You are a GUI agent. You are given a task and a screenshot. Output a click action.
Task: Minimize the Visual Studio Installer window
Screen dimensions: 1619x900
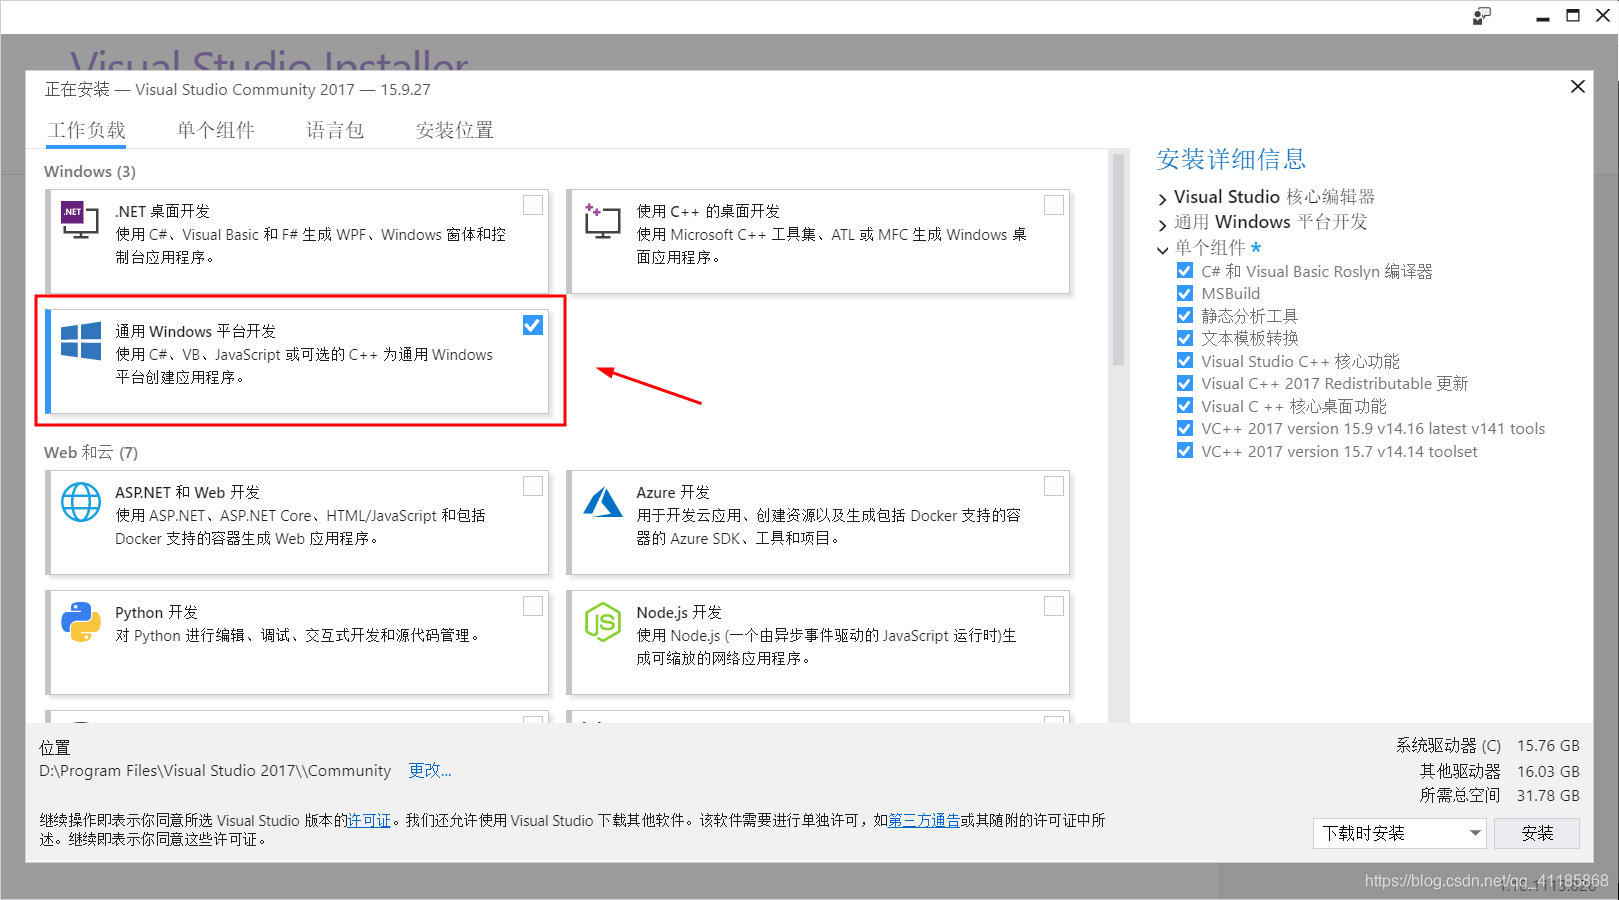tap(1543, 17)
